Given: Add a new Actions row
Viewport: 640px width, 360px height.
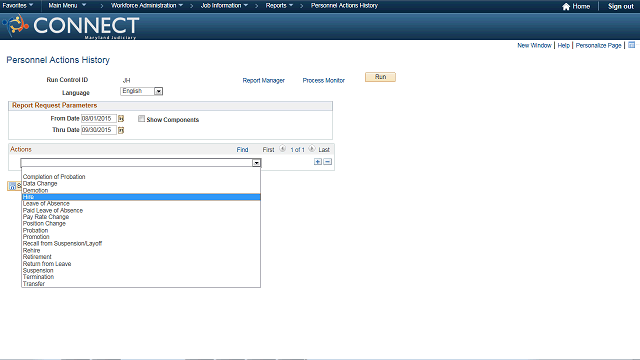Looking at the screenshot, I should (318, 162).
